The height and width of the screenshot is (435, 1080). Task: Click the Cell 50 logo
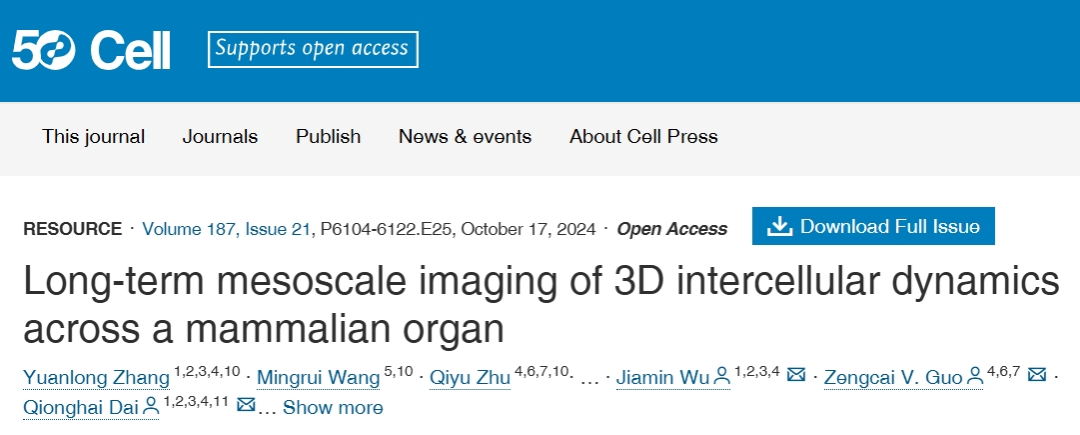[x=91, y=49]
